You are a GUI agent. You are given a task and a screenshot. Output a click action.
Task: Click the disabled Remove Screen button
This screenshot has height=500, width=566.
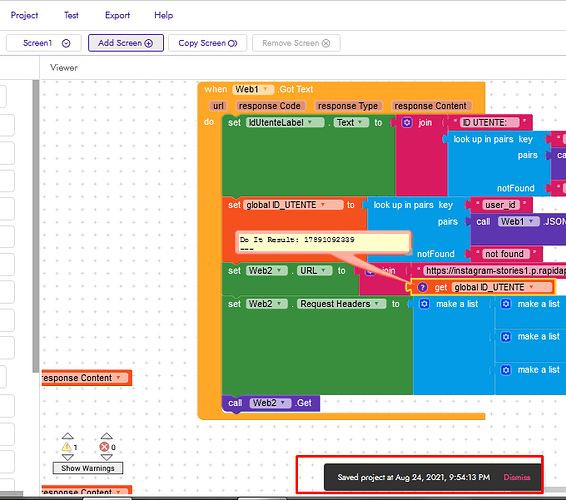(296, 43)
